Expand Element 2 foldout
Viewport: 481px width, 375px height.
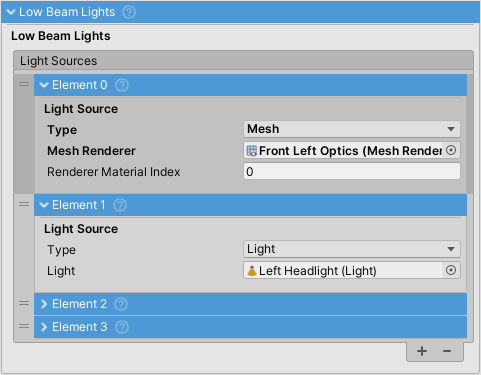[44, 304]
